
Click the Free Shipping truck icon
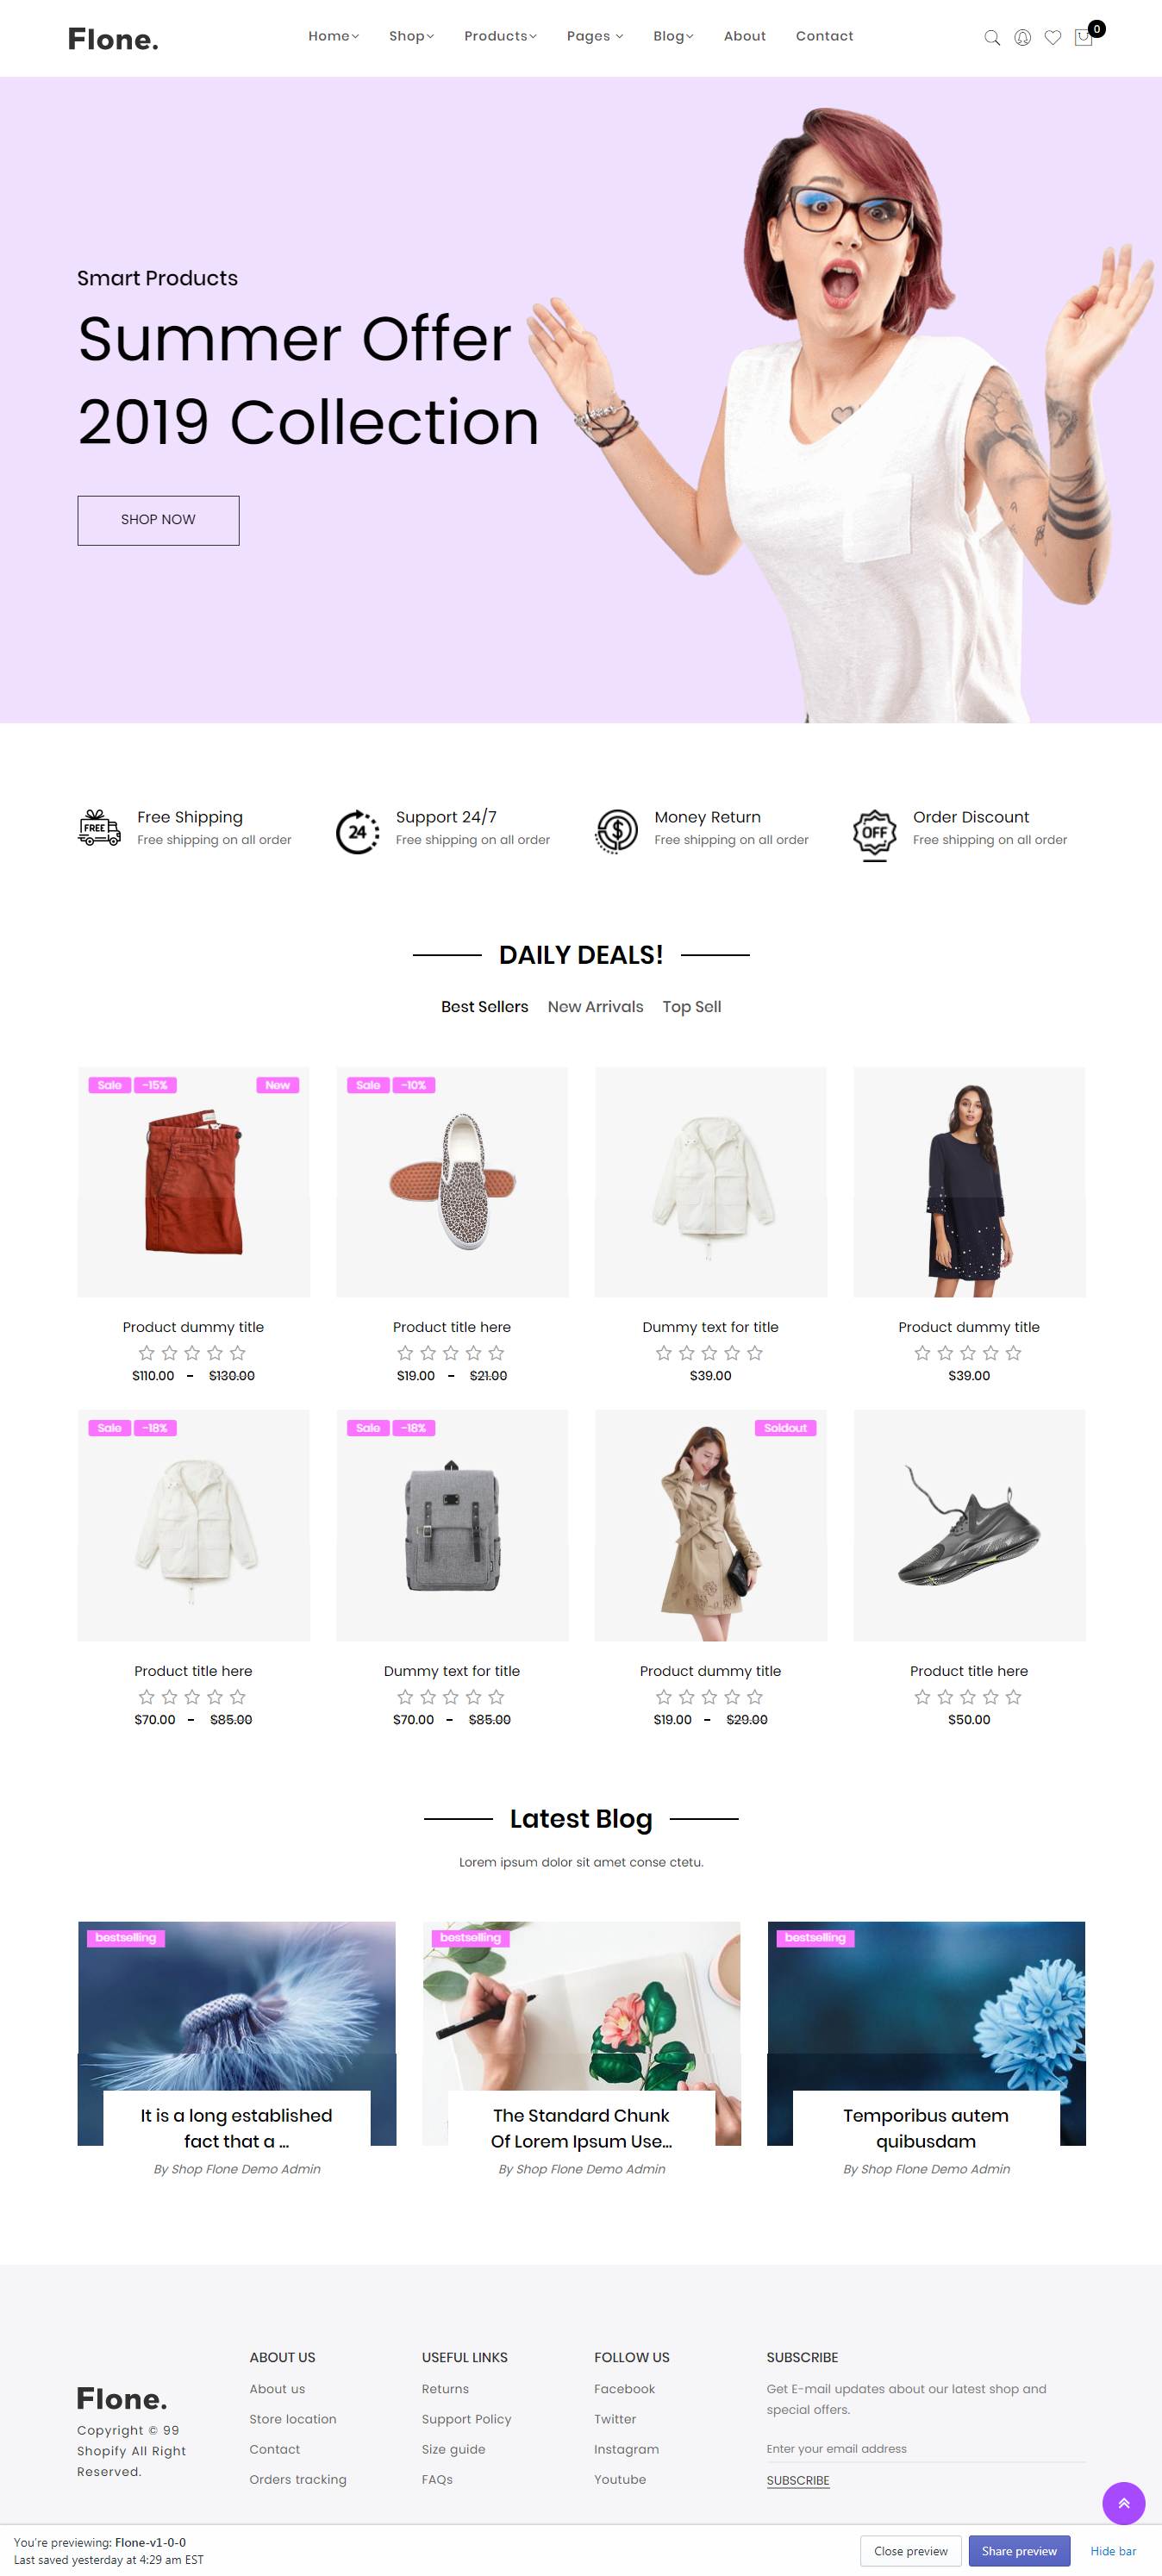pyautogui.click(x=99, y=828)
